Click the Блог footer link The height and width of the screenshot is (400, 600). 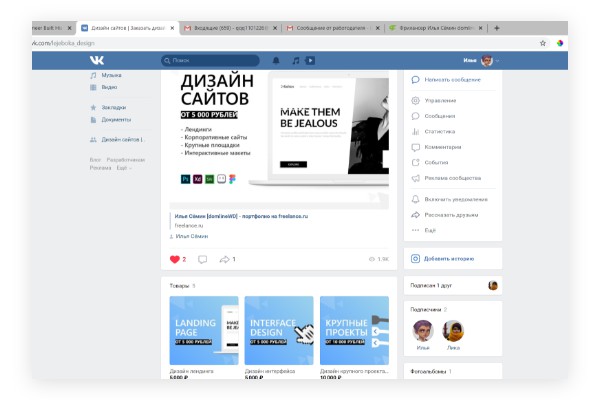tap(95, 160)
